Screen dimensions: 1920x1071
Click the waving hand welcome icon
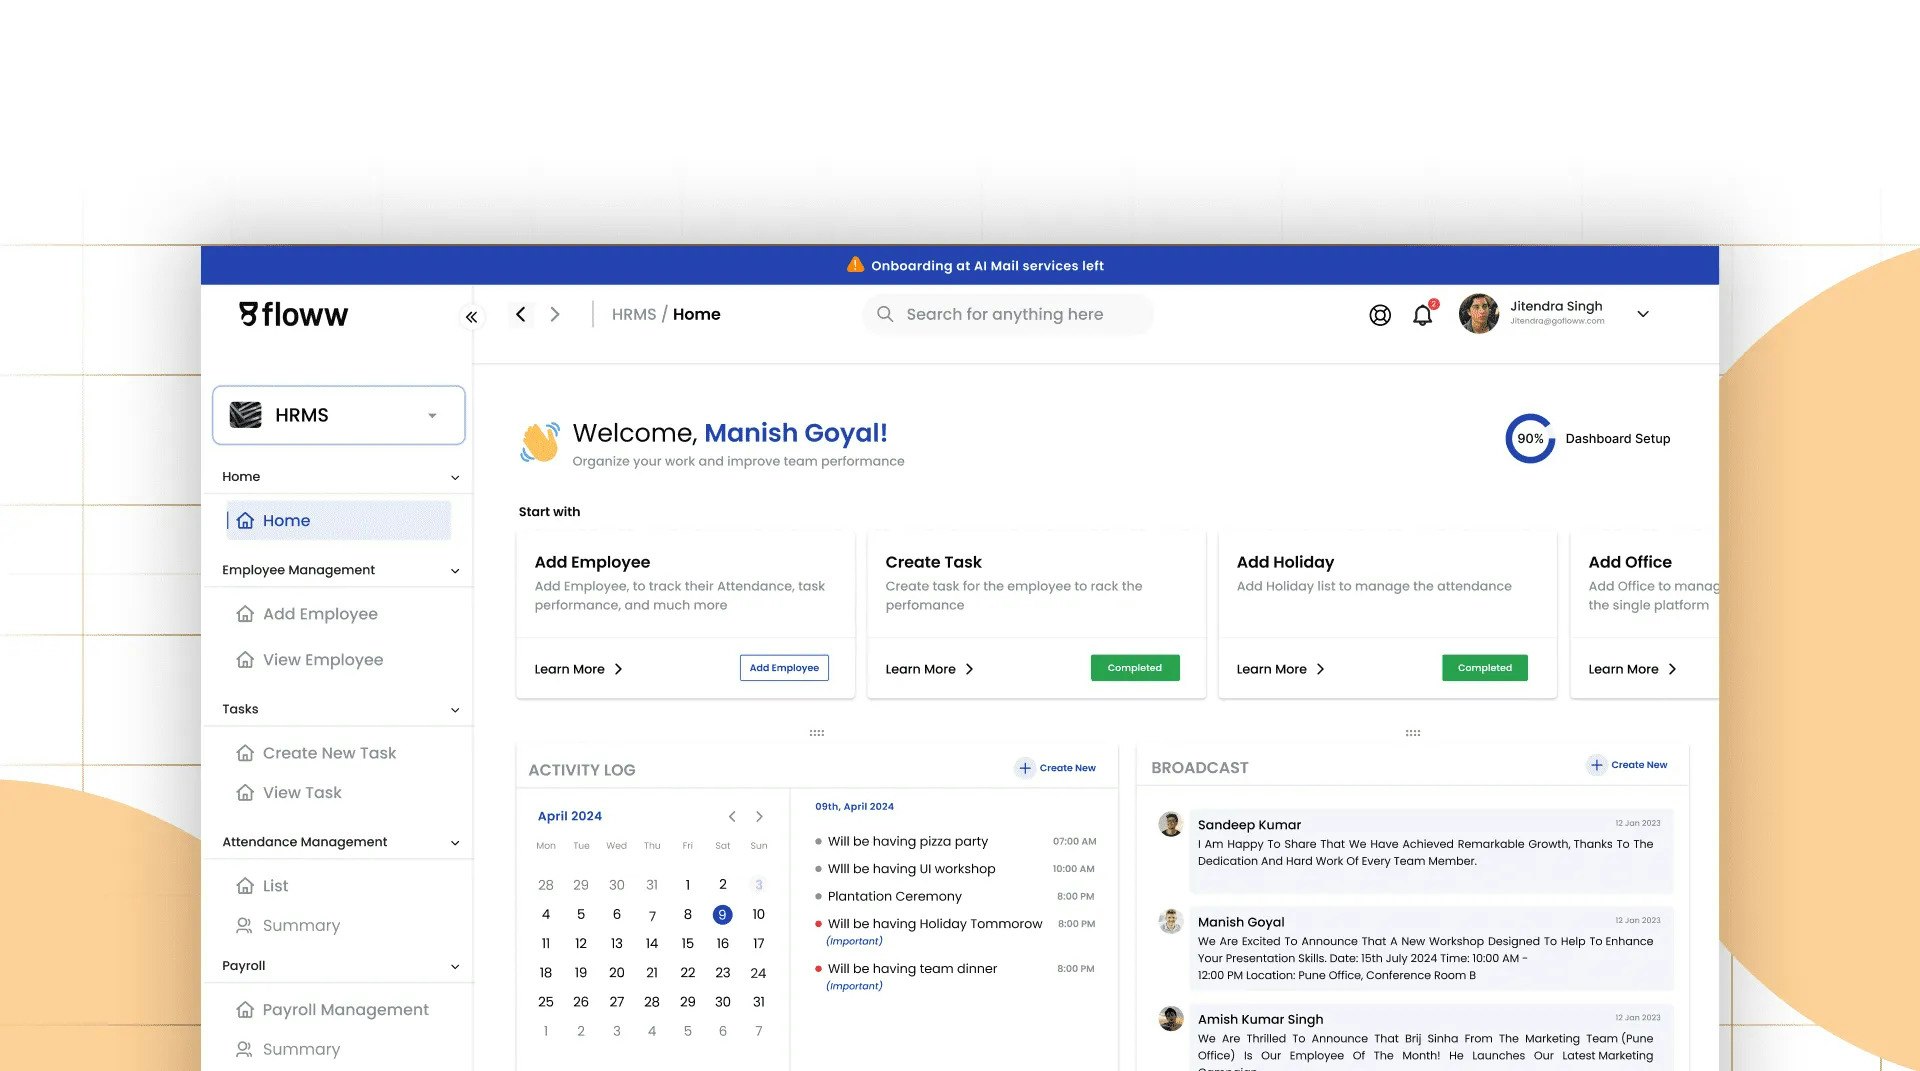[x=540, y=442]
